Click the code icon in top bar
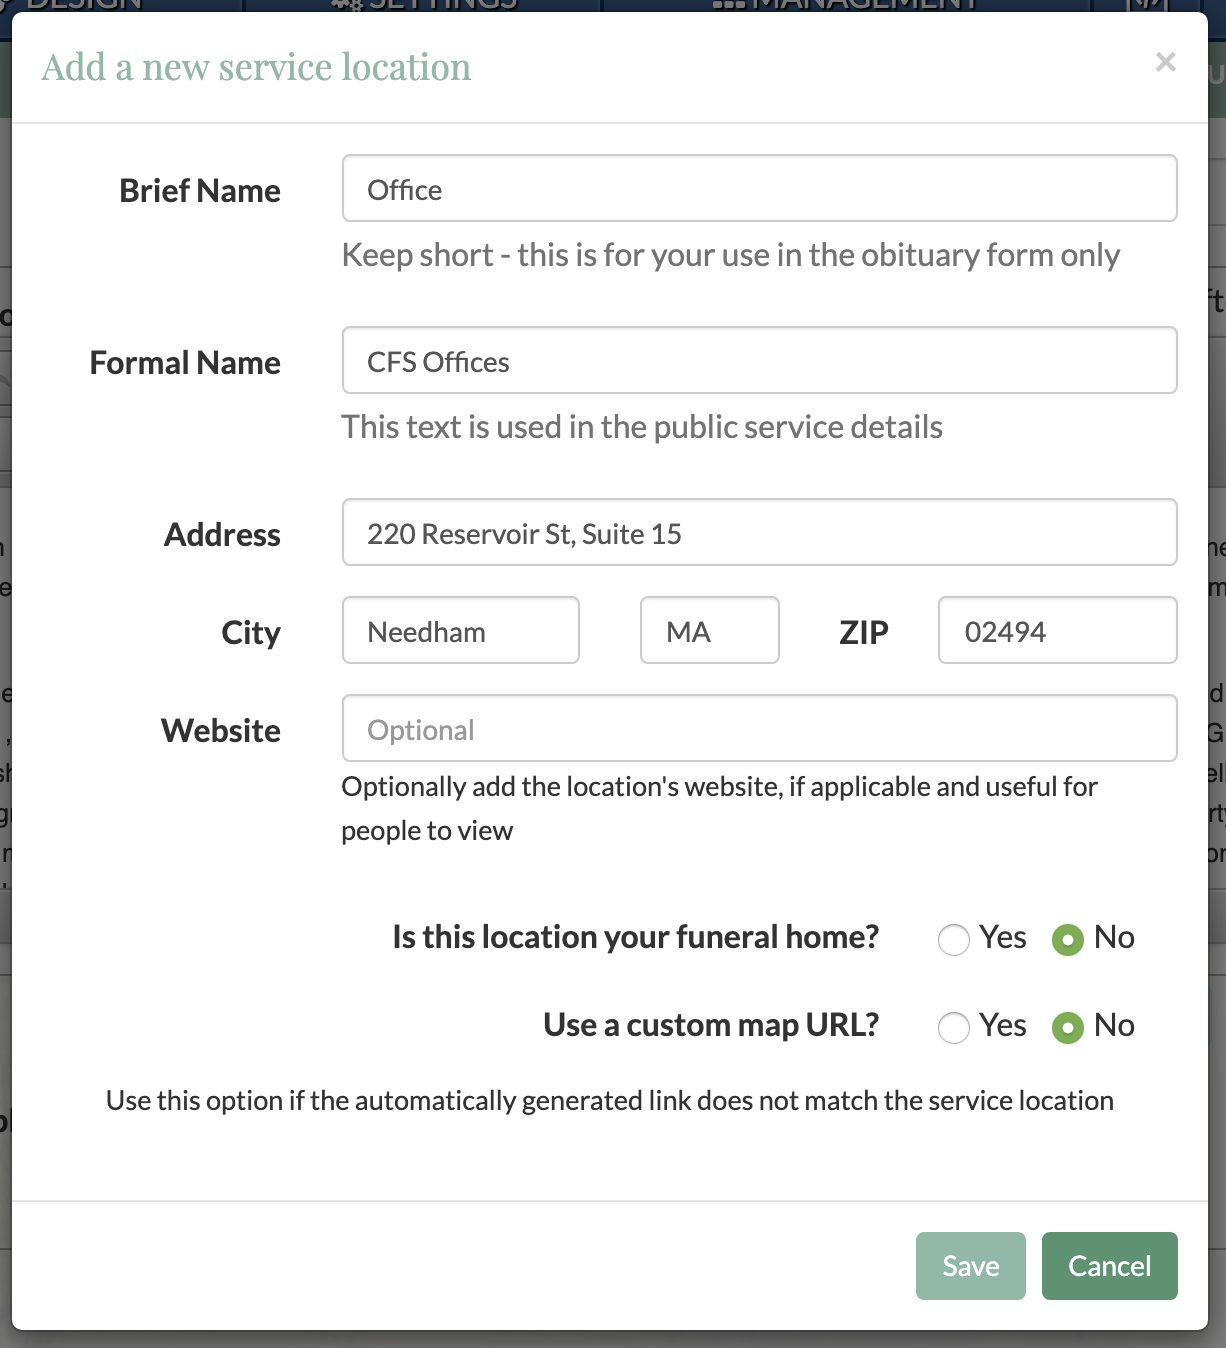 [x=1146, y=5]
